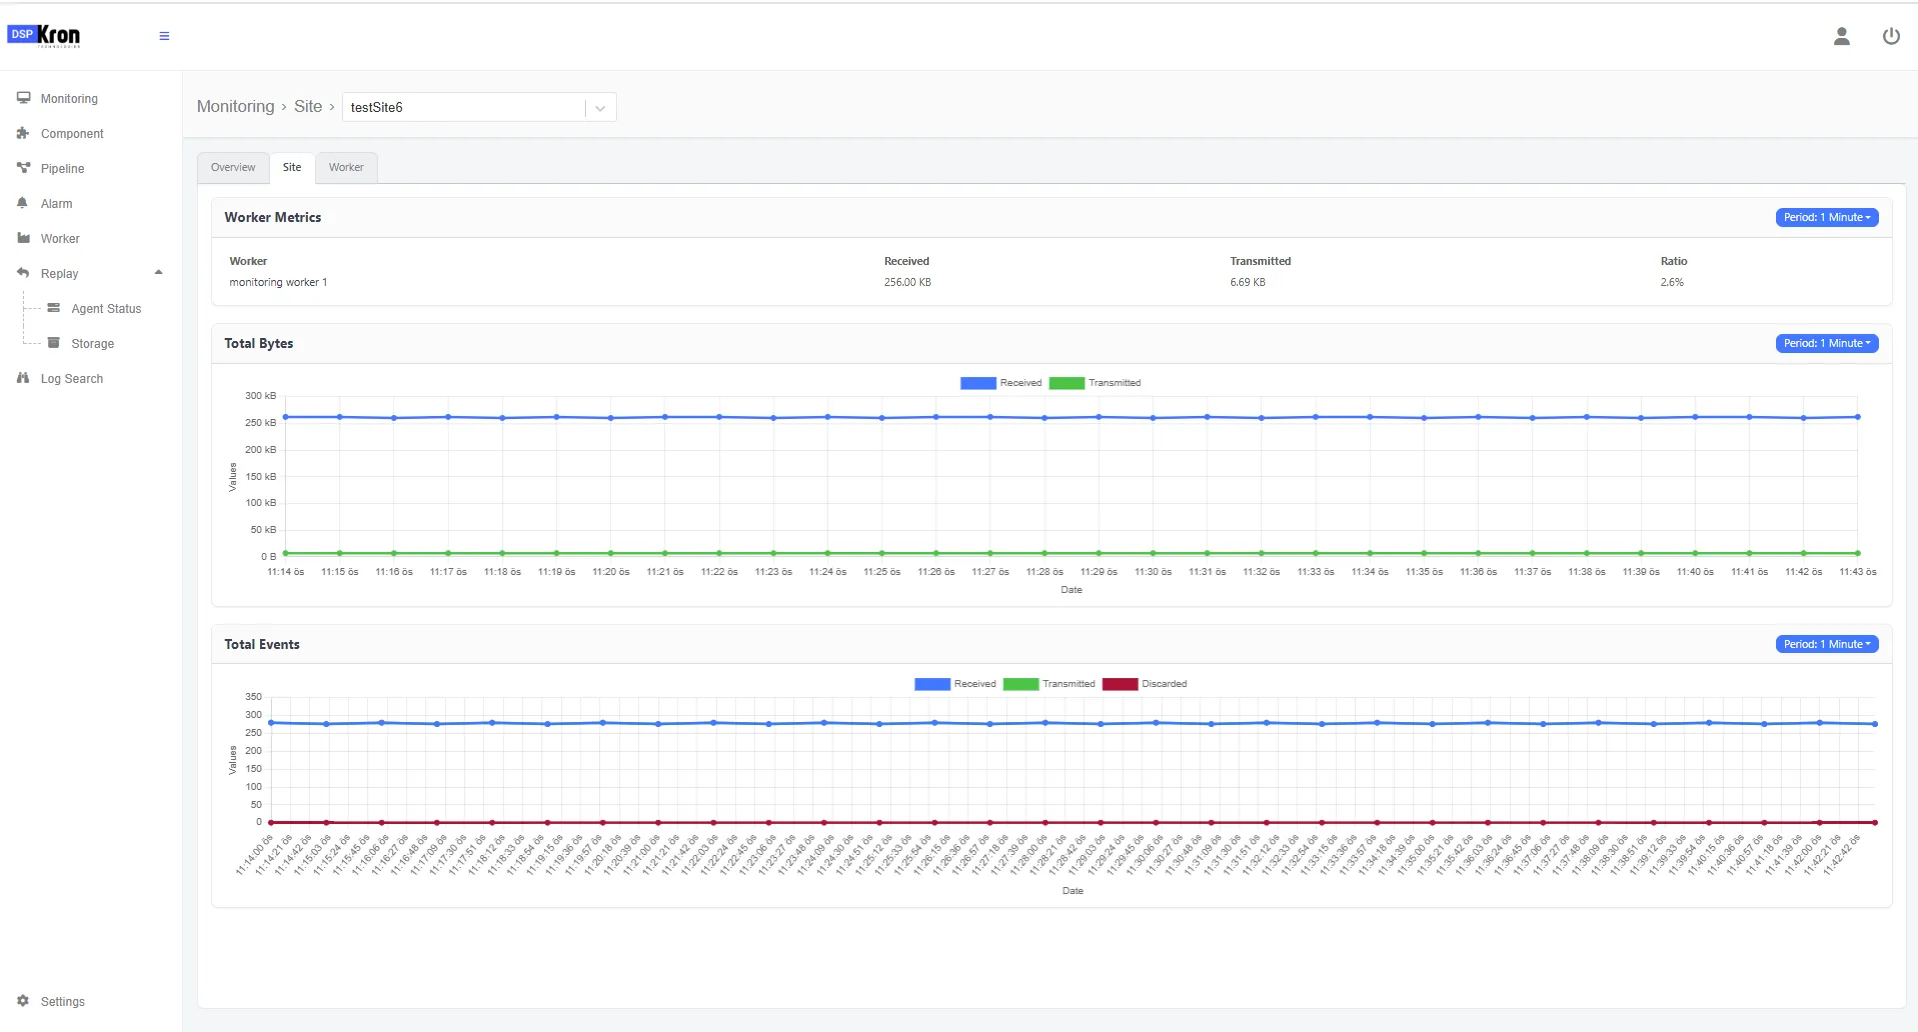
Task: Click the monitoring worker 1 row
Action: click(1052, 282)
